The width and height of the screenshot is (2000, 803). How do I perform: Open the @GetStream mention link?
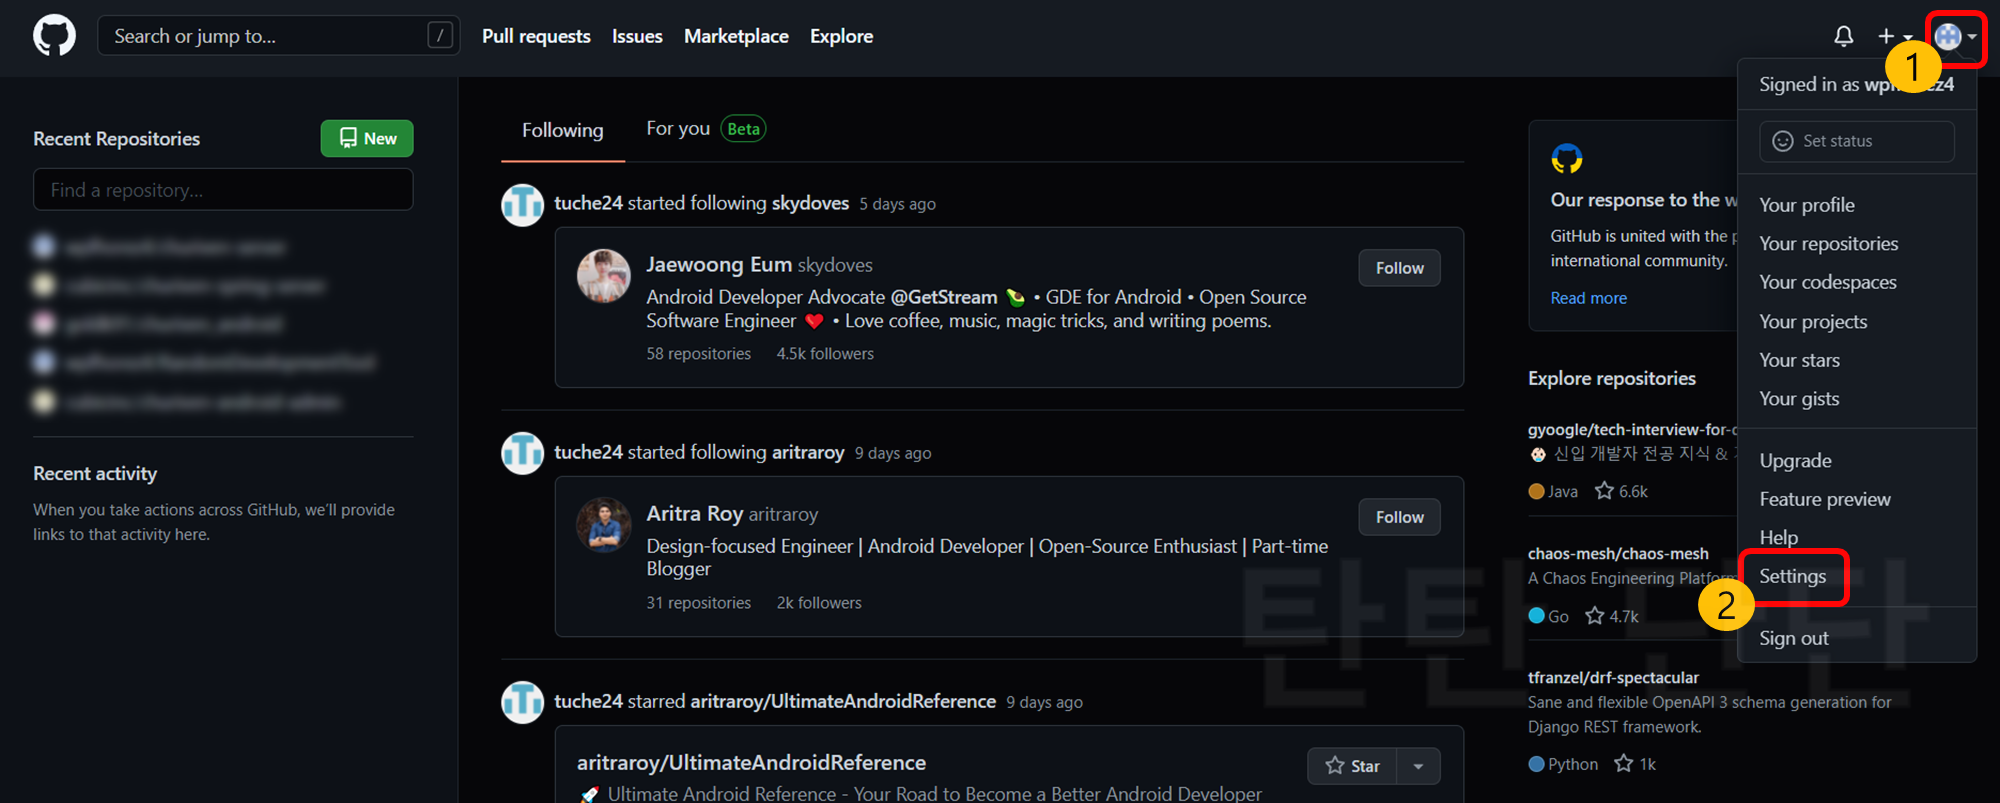(x=944, y=297)
